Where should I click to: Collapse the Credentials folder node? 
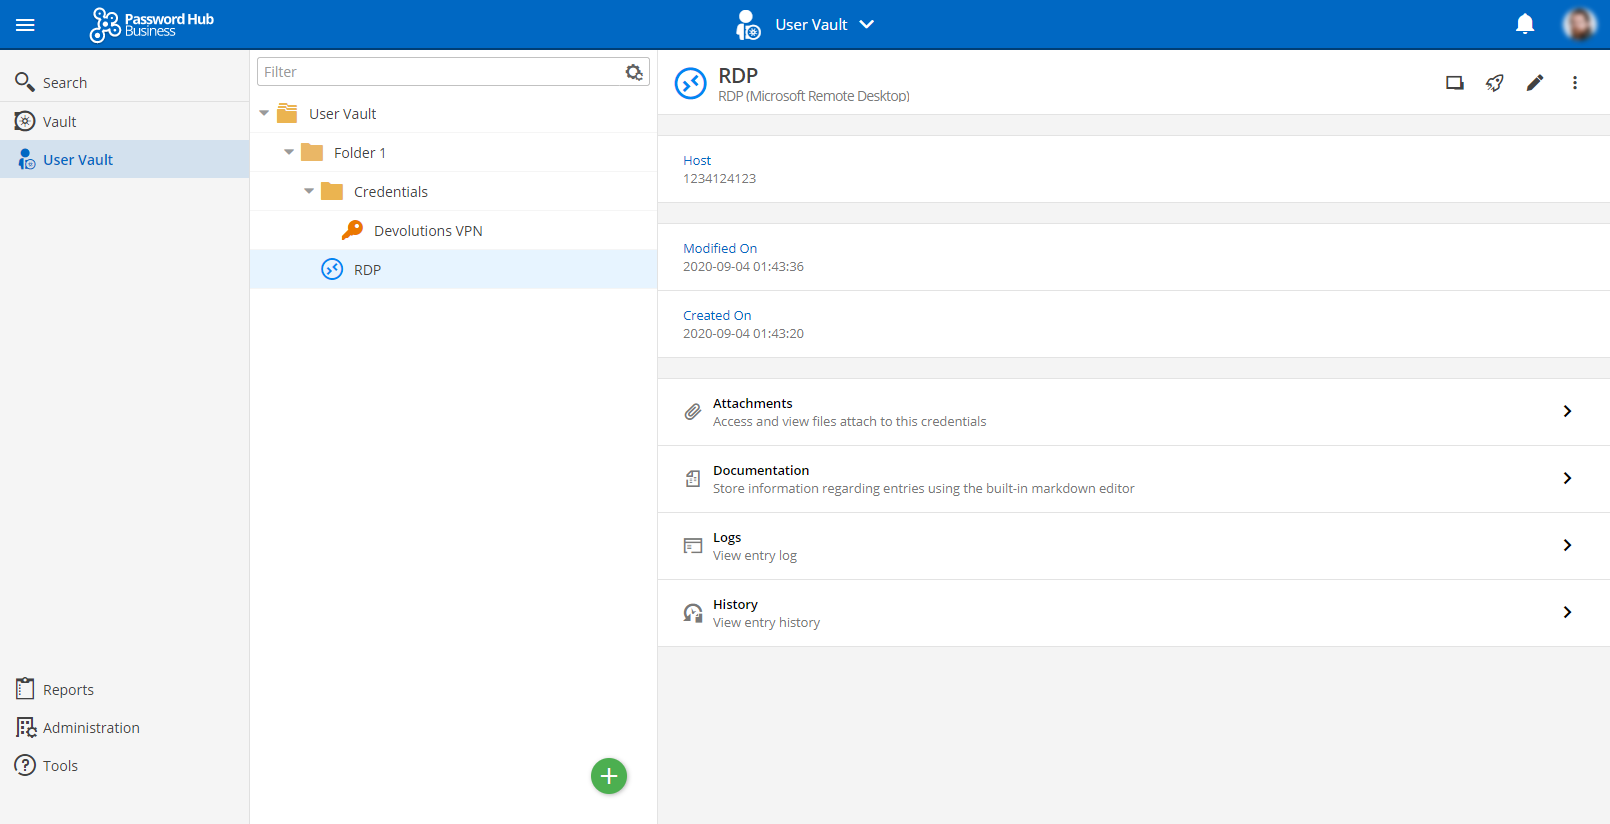tap(309, 191)
